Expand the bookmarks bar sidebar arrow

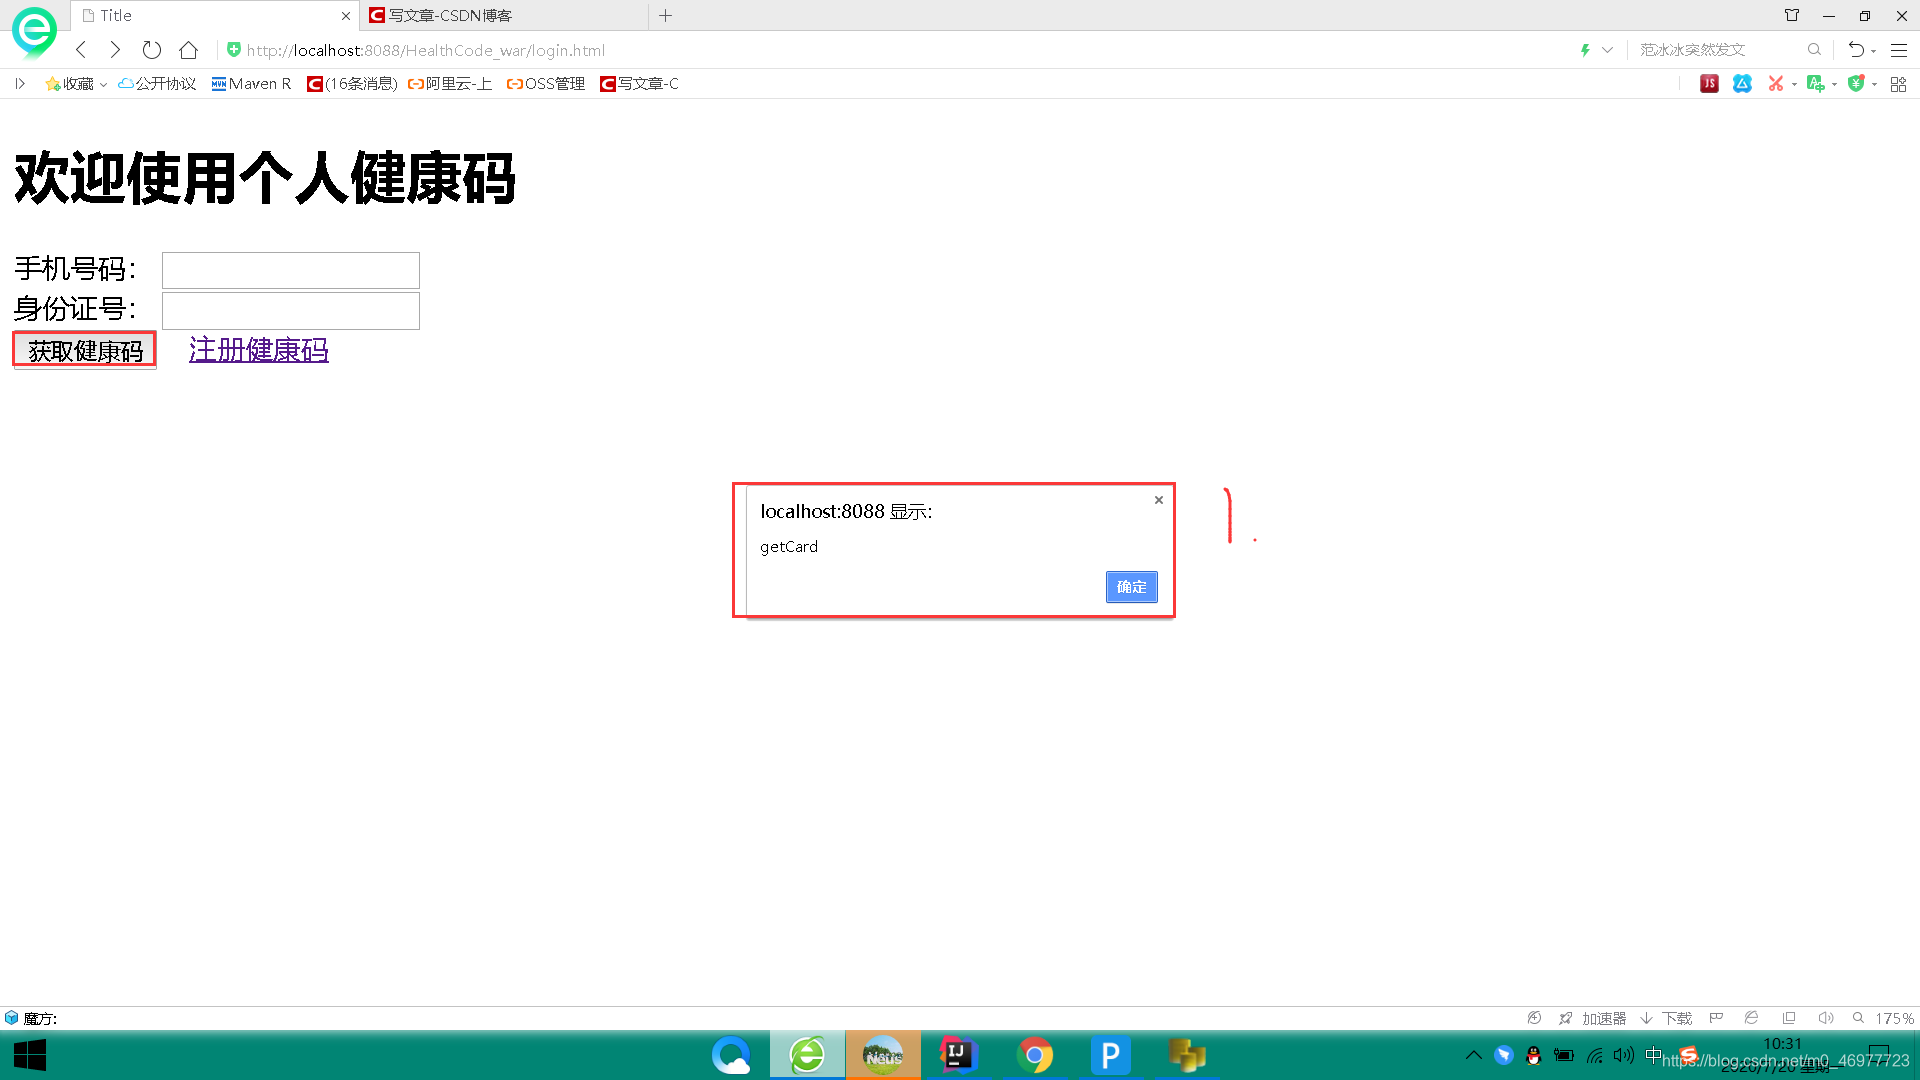tap(20, 84)
